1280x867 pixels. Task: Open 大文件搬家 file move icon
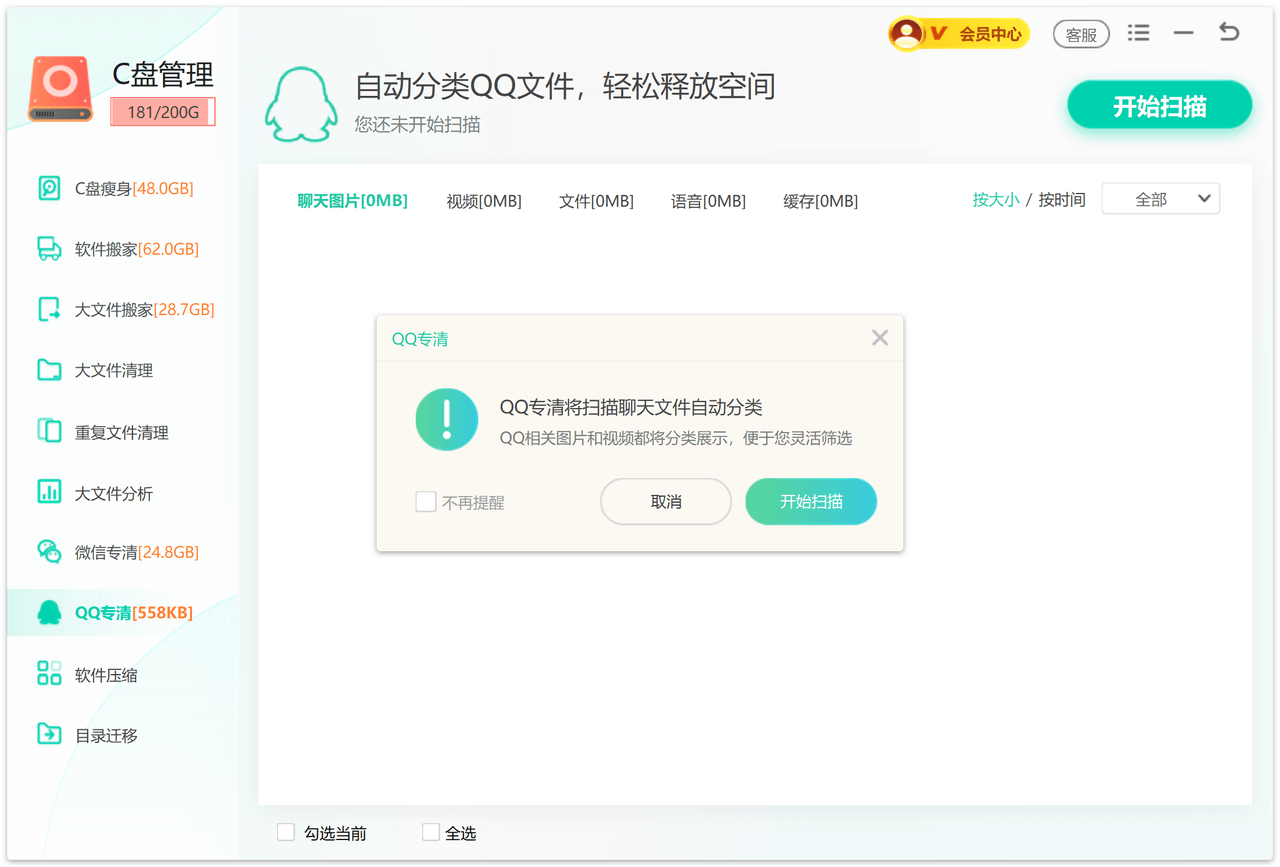point(49,310)
